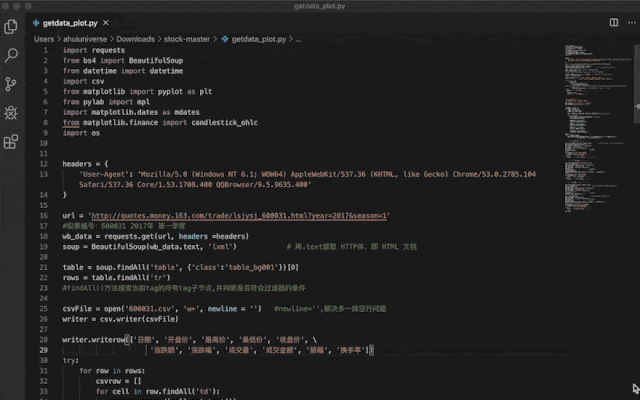
Task: Click 'import os' on line 9
Action: (81, 133)
